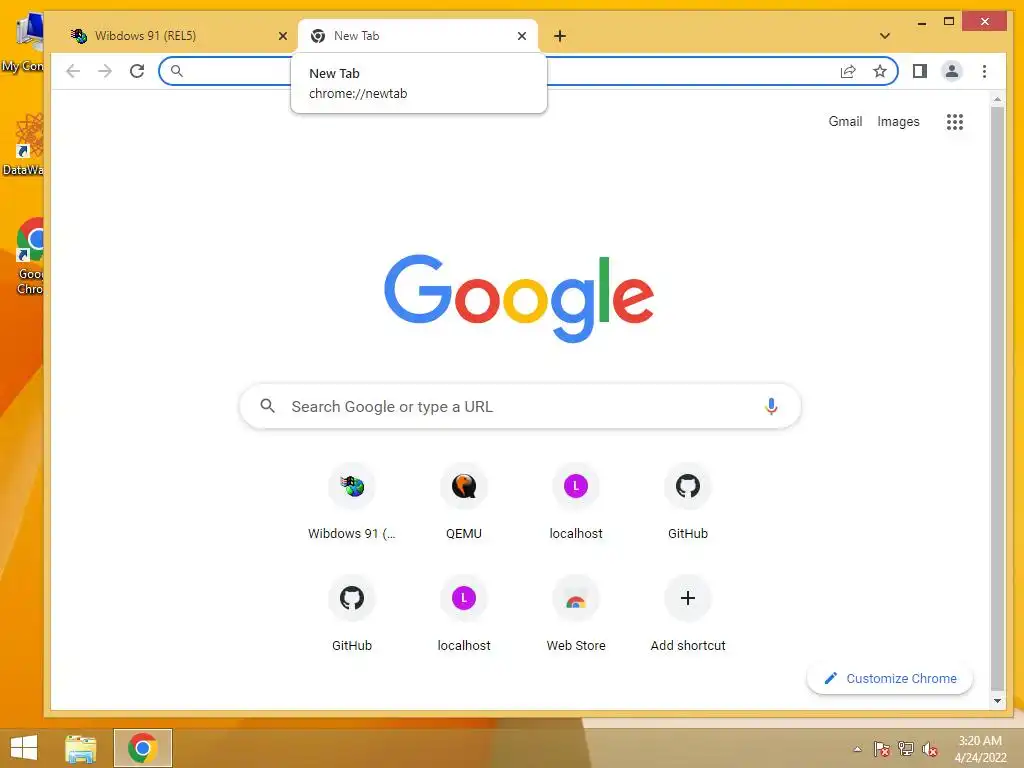Open the network tray icon
Viewport: 1024px width, 768px height.
coord(905,748)
